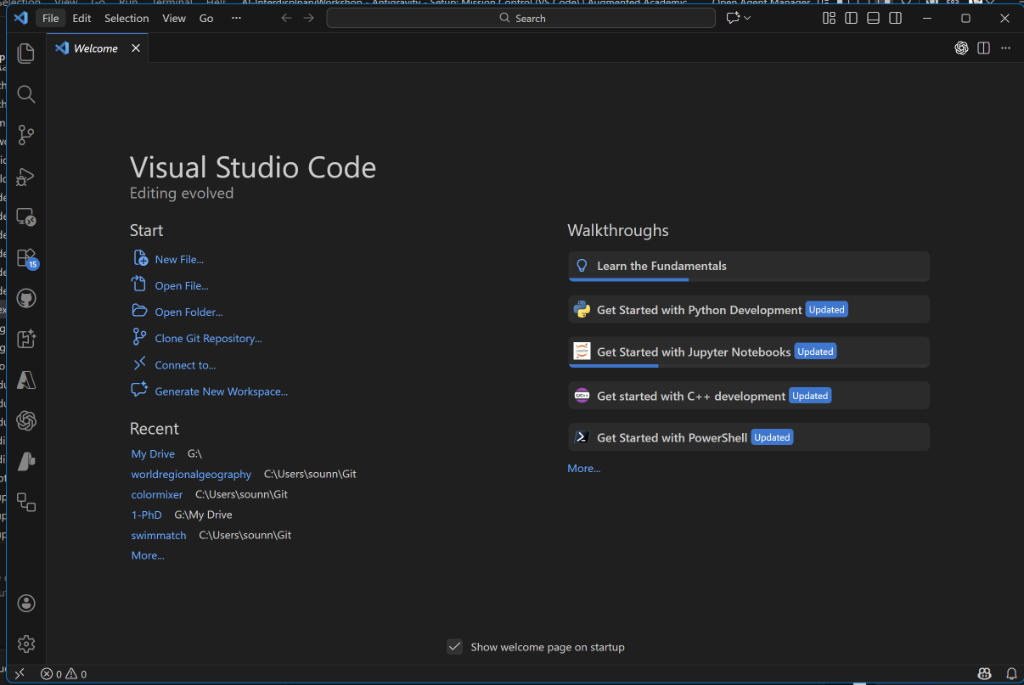Open the Remote Explorer view
Image resolution: width=1024 pixels, height=685 pixels.
[x=26, y=217]
